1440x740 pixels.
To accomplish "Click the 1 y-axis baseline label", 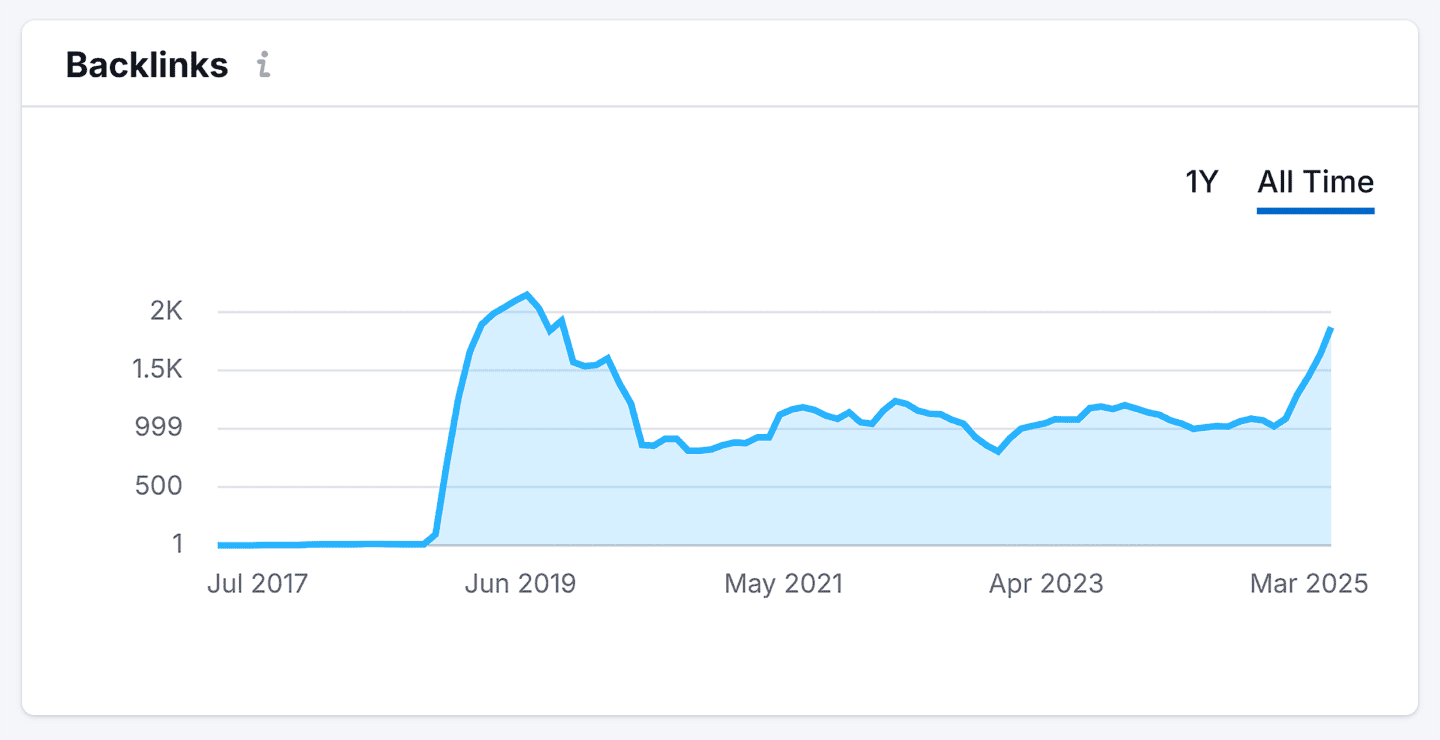I will [177, 545].
